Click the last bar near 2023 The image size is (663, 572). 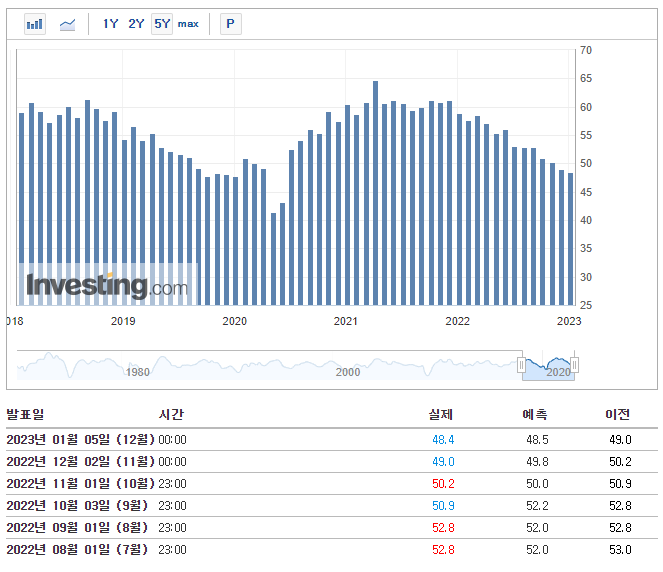(x=570, y=239)
